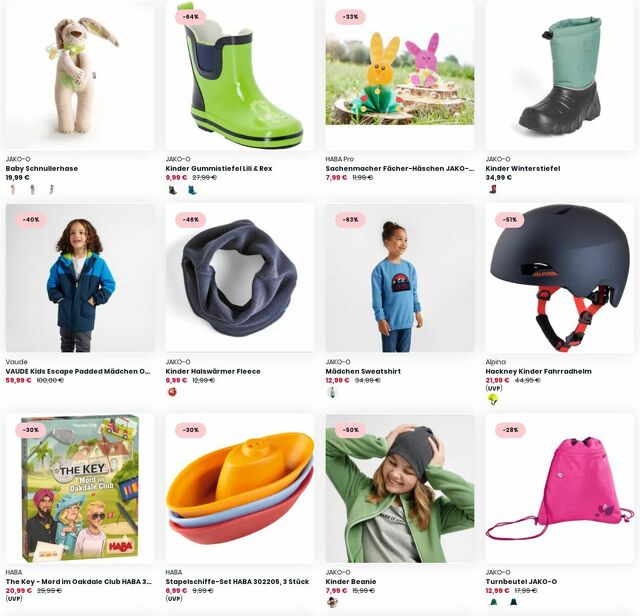The image size is (640, 616).
Task: Open the Sachenmacher Fächer-Häschen product link
Action: (400, 168)
